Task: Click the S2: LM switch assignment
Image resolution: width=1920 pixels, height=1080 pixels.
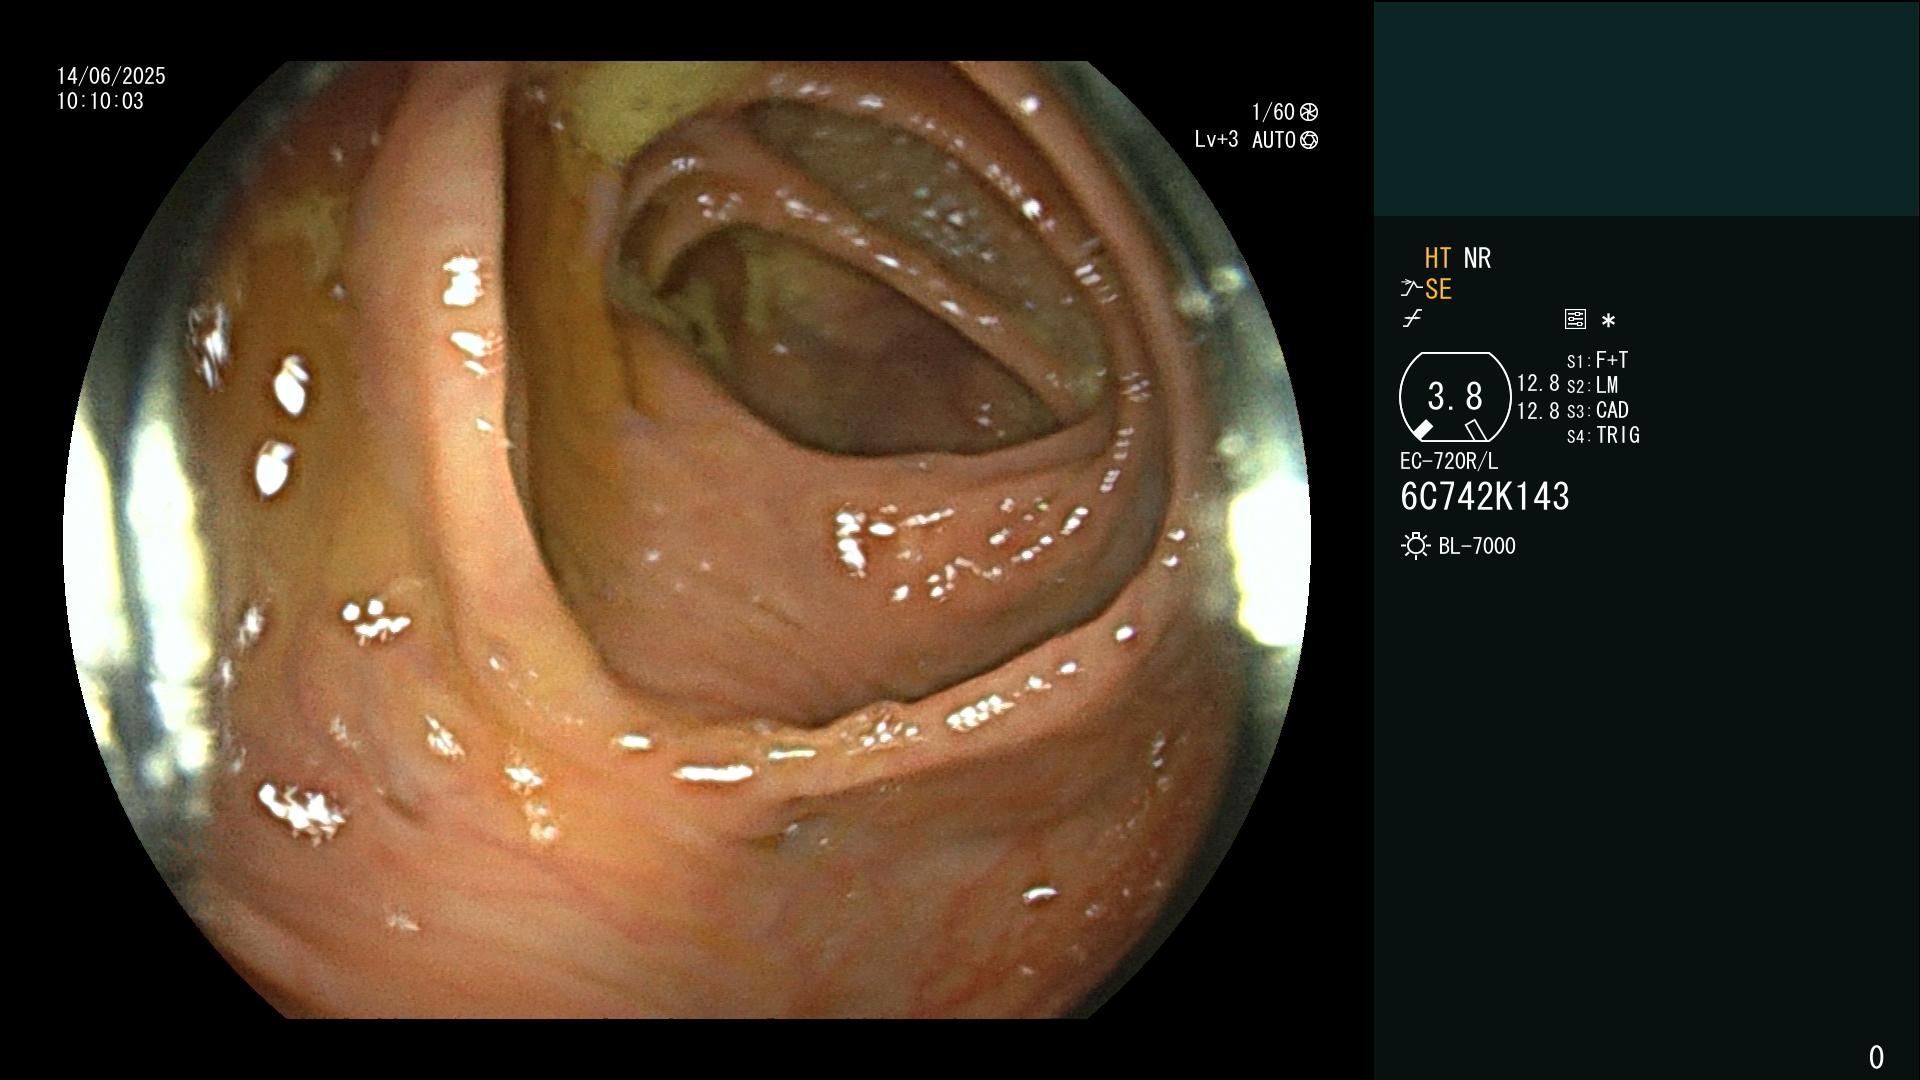Action: click(1593, 386)
